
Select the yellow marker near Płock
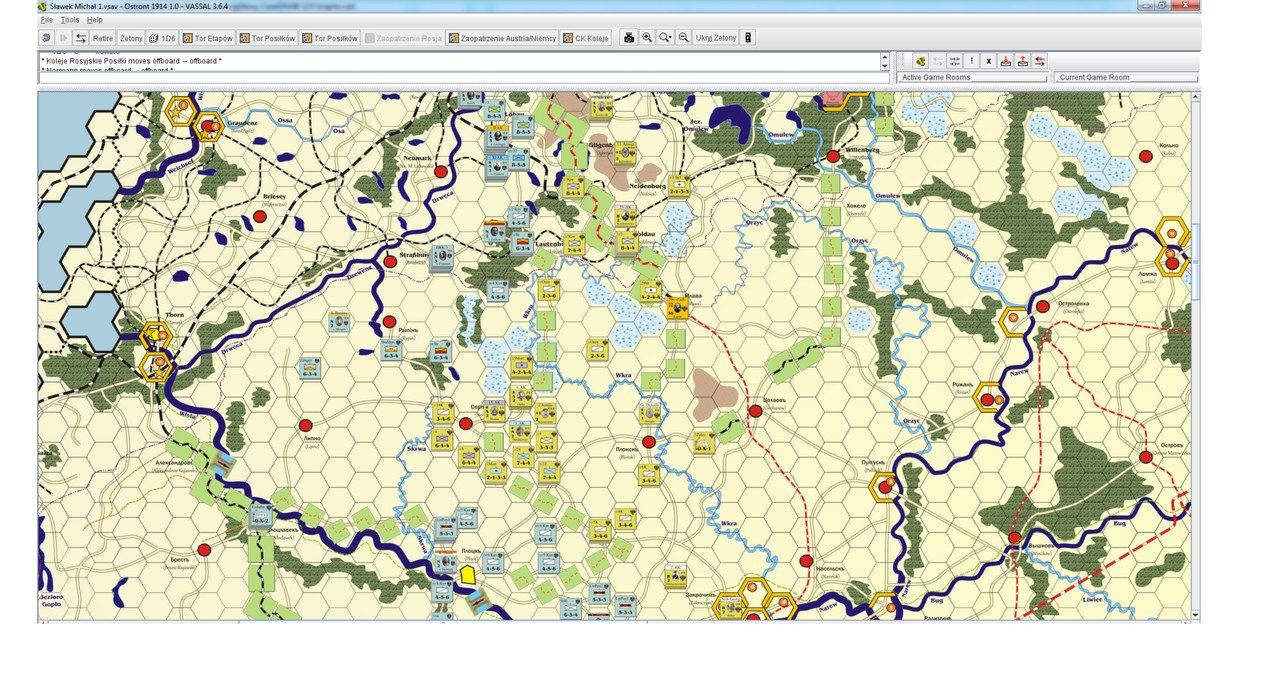(x=467, y=575)
